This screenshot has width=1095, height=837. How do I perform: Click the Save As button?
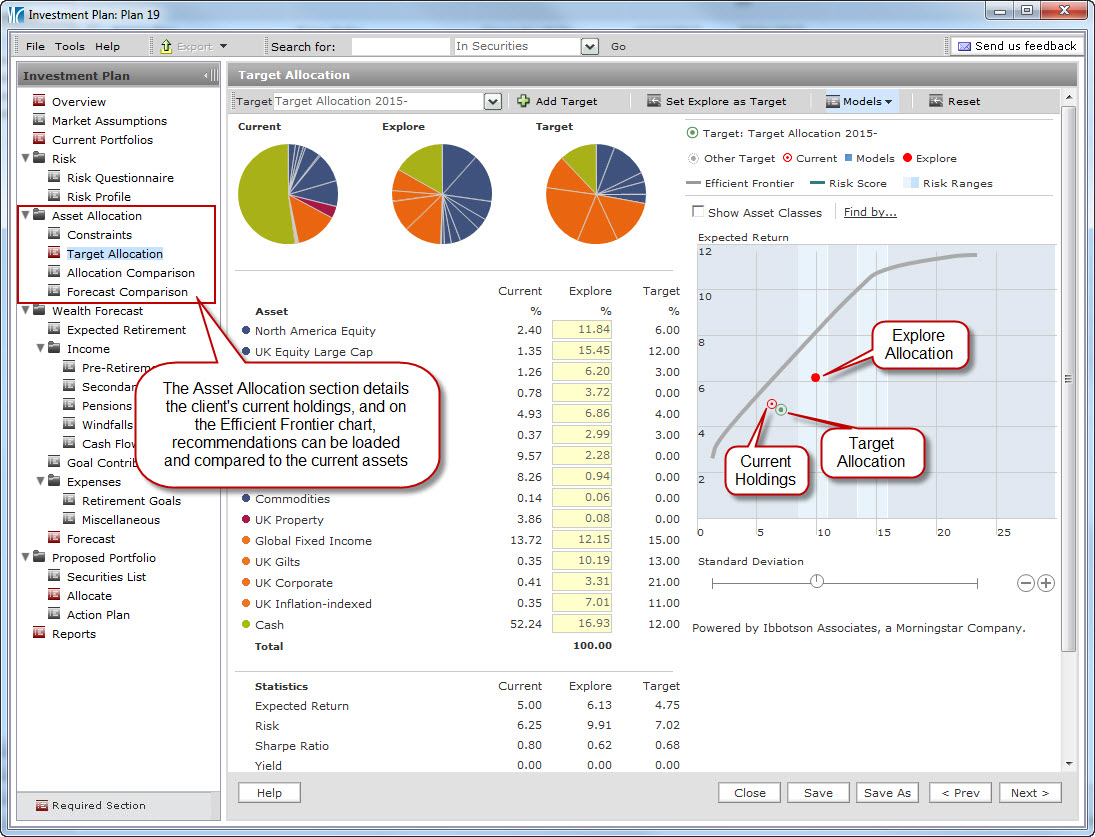point(887,793)
